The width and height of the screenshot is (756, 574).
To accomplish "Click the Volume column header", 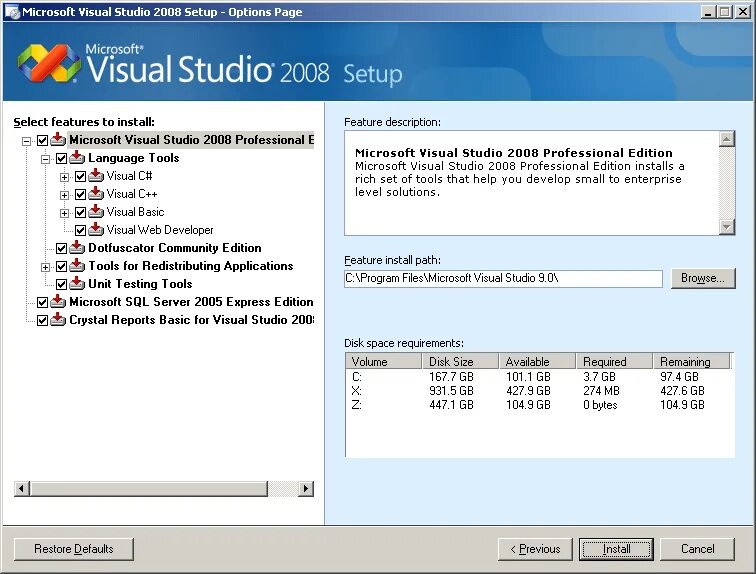I will (383, 361).
